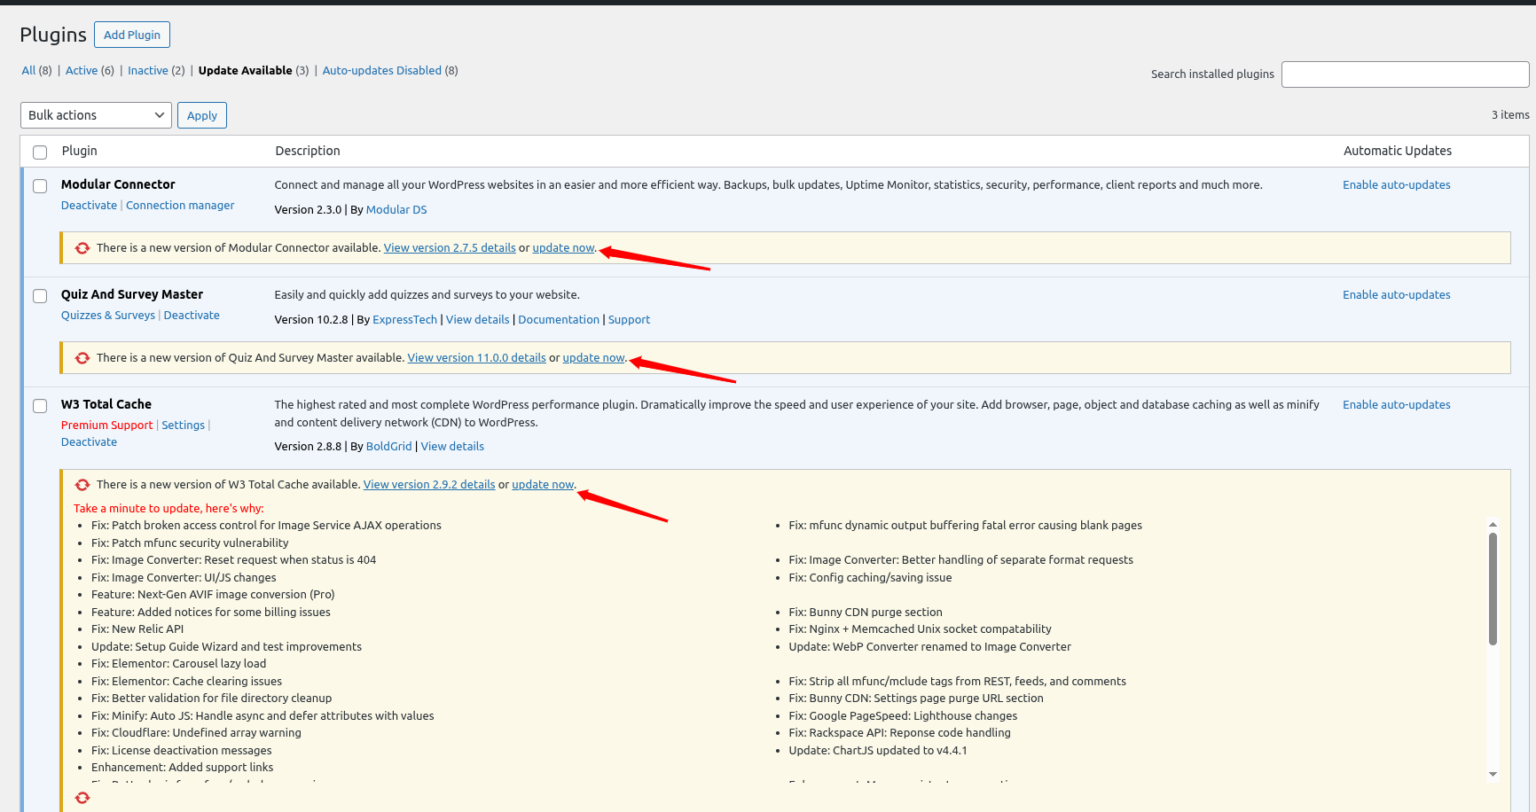Open Quizzes & Surveys link
Viewport: 1536px width, 812px height.
pyautogui.click(x=108, y=315)
